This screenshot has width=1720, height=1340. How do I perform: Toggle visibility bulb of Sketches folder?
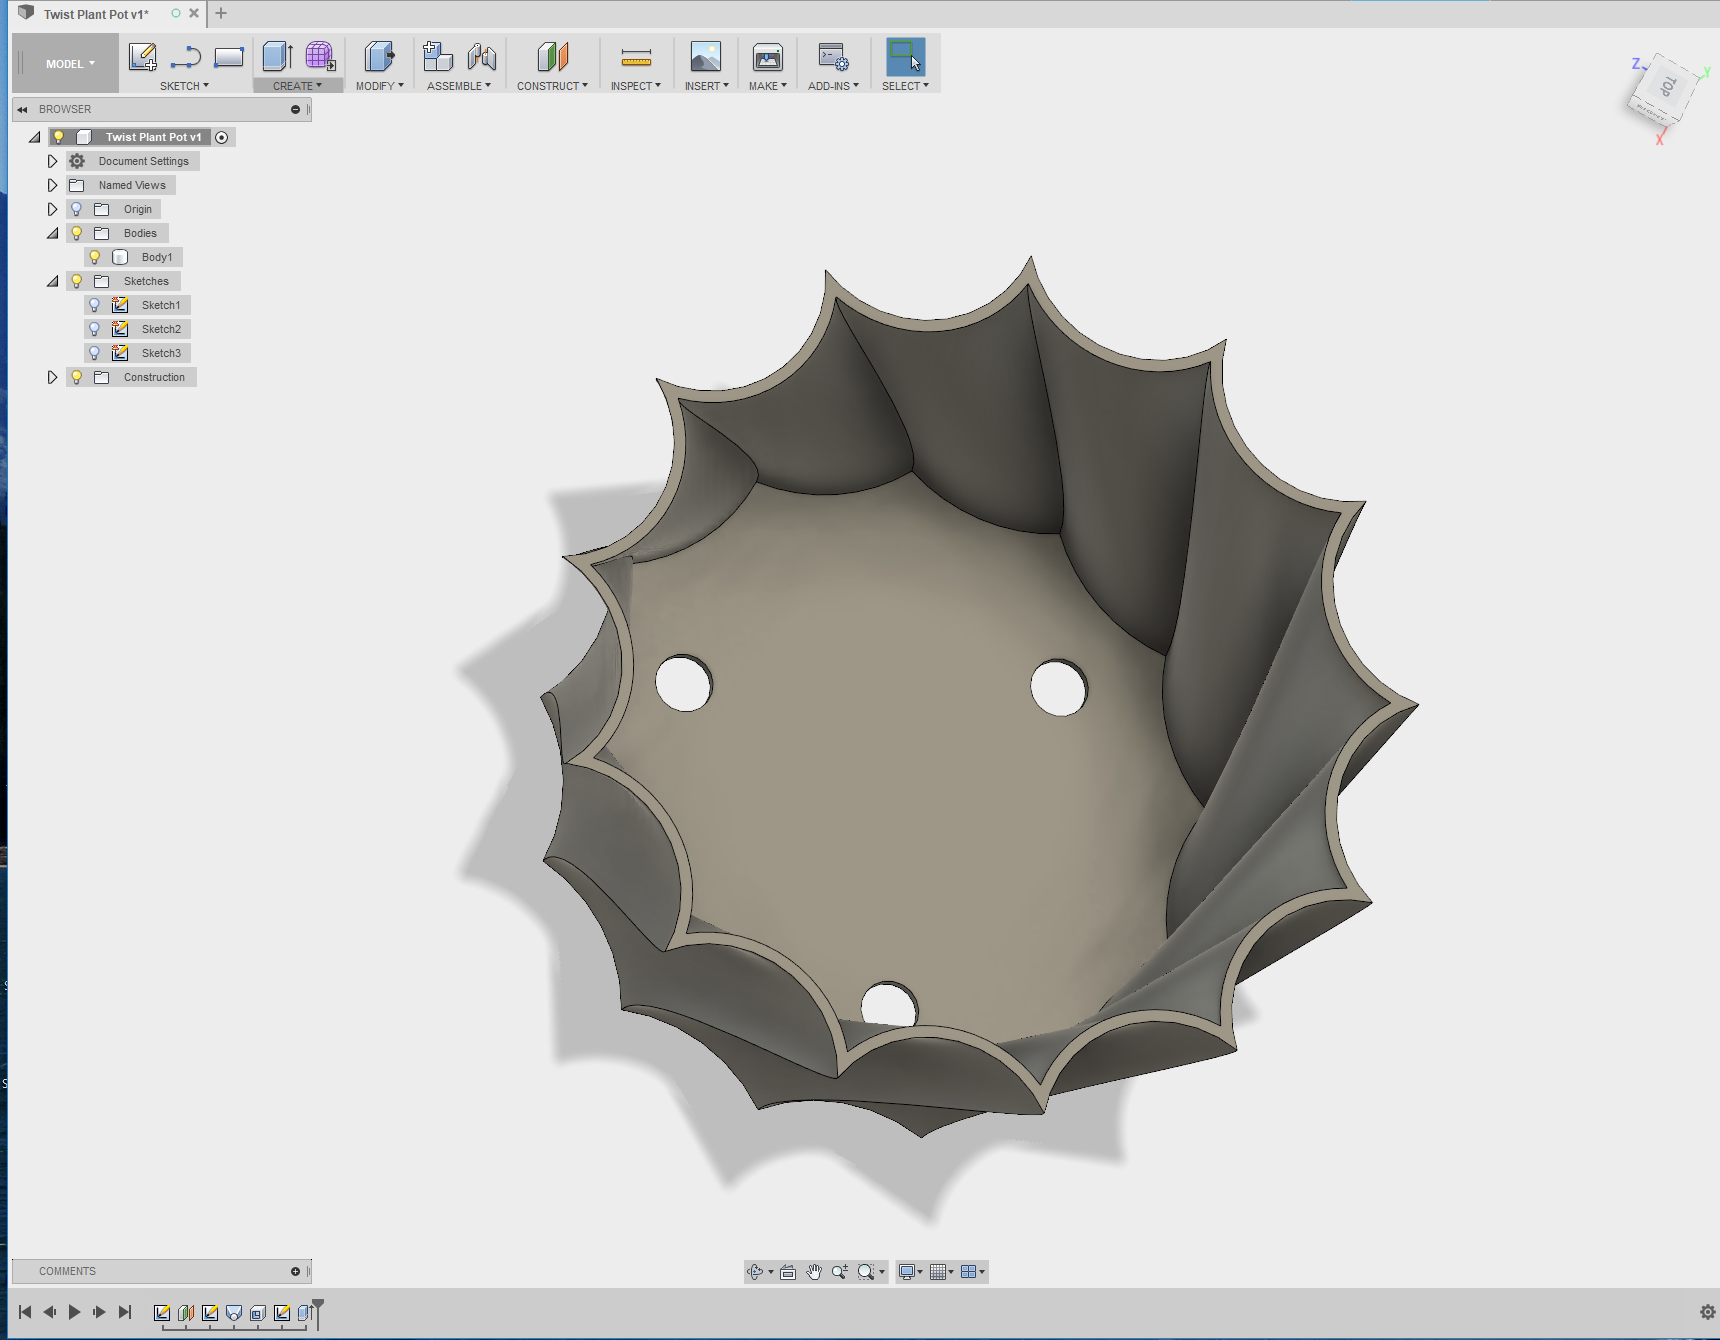77,281
